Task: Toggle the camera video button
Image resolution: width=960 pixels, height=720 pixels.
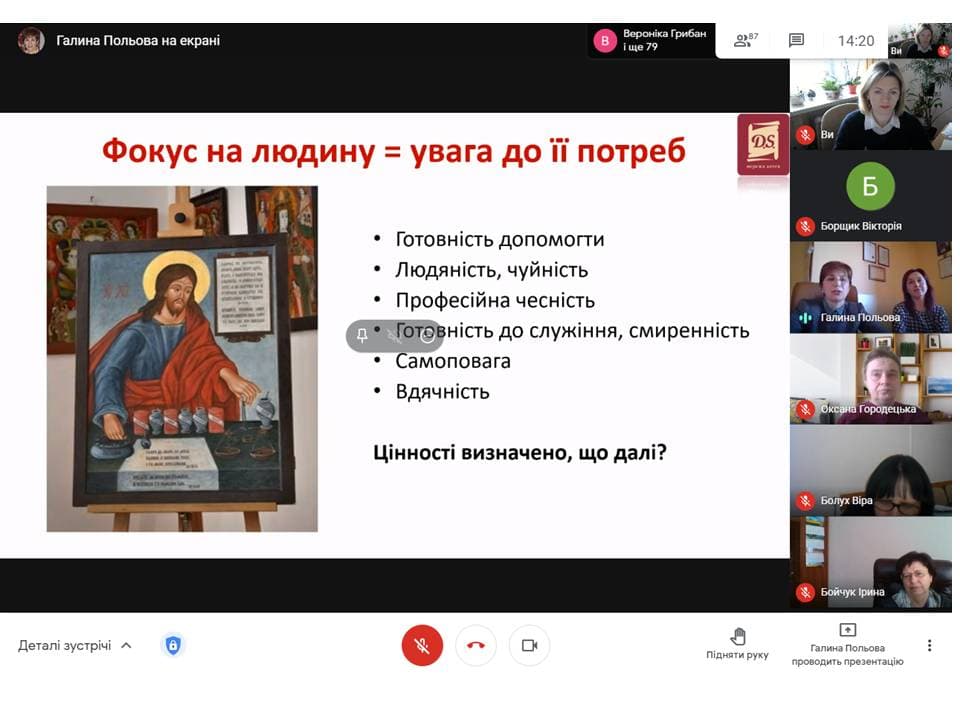Action: (530, 645)
